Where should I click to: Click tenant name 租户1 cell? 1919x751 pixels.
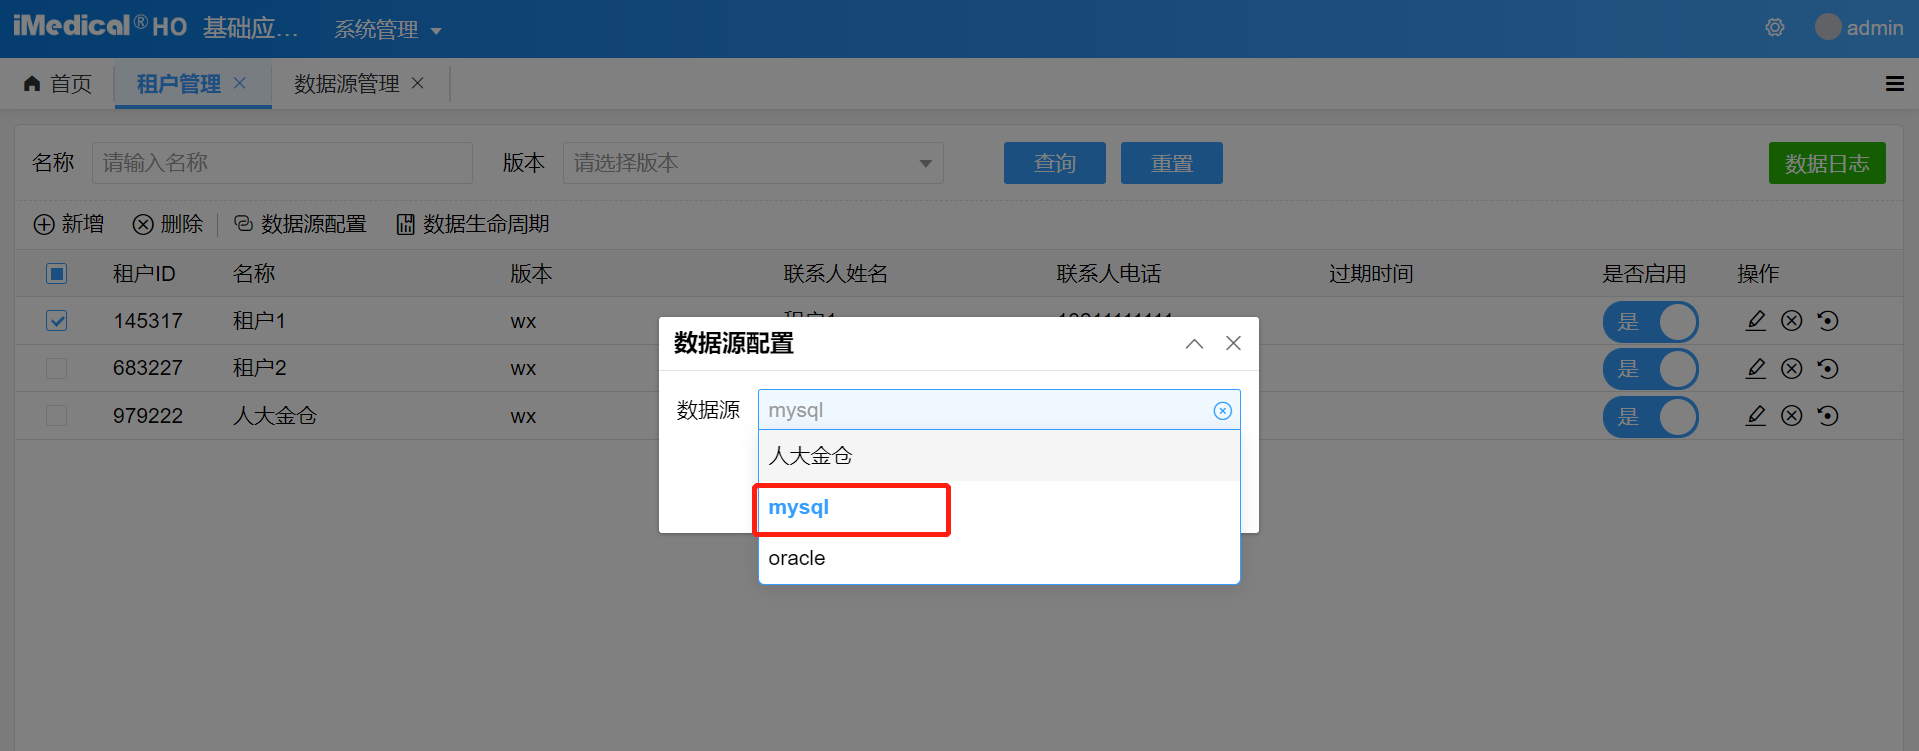tap(259, 321)
